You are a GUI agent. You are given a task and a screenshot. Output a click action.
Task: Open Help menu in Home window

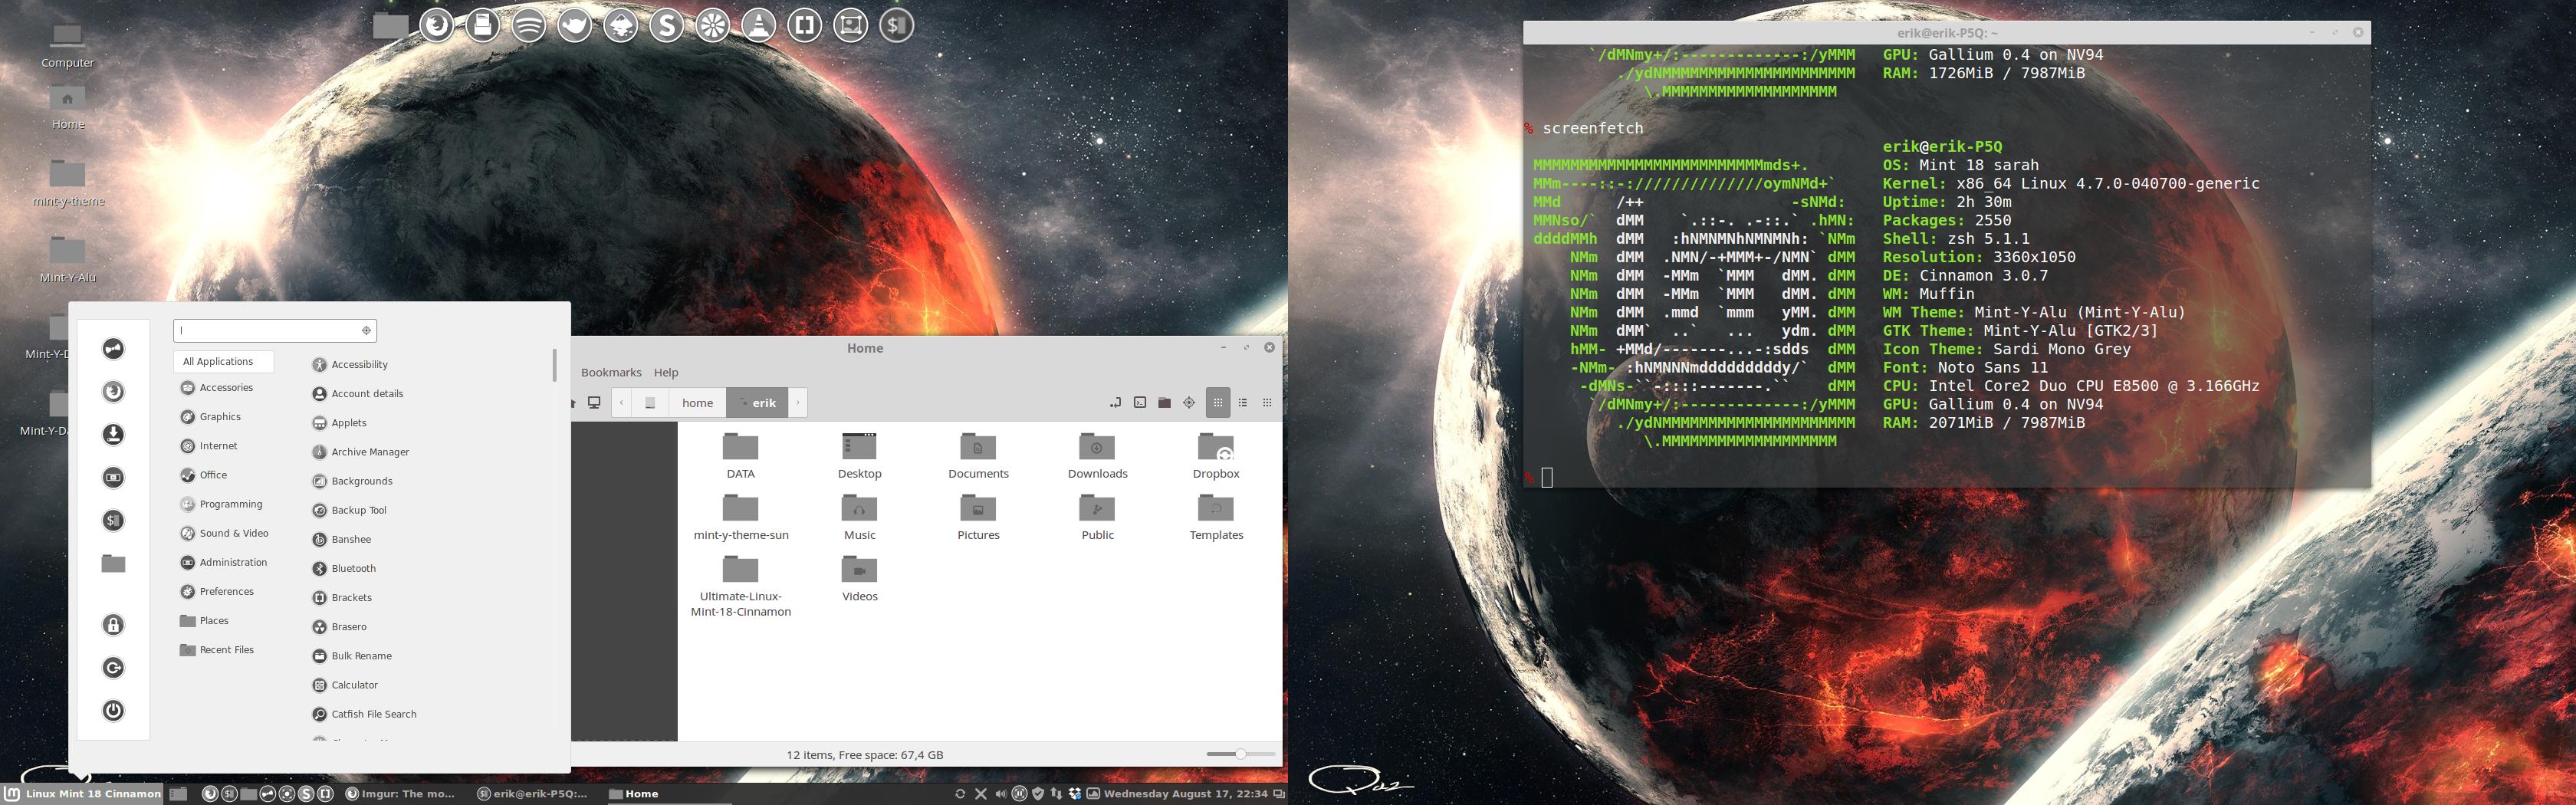[666, 373]
